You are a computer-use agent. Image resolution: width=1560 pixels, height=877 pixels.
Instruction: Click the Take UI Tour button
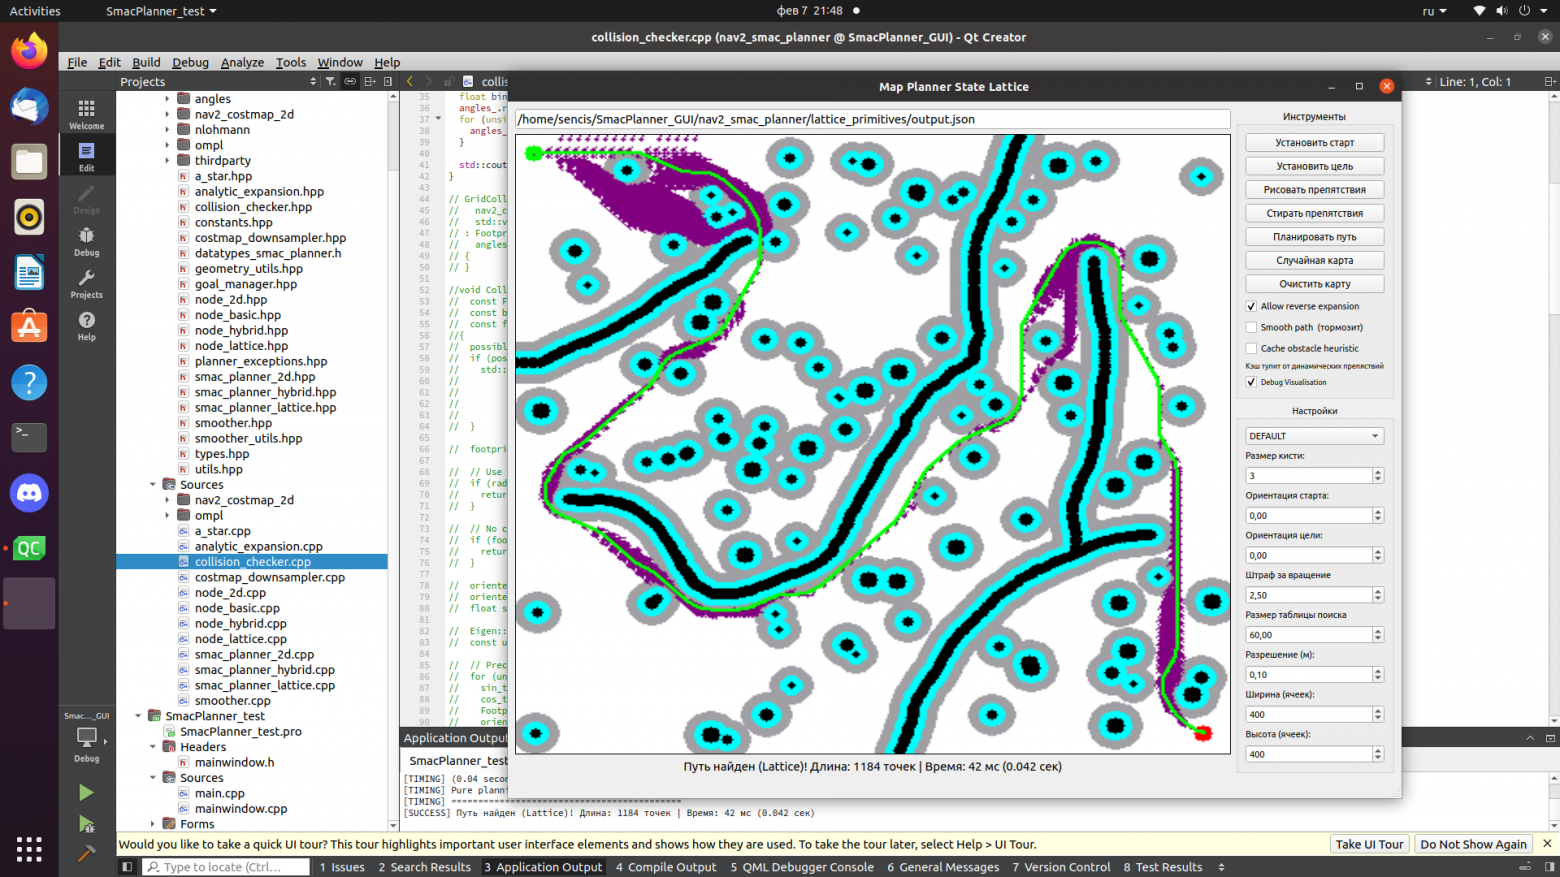pyautogui.click(x=1369, y=844)
